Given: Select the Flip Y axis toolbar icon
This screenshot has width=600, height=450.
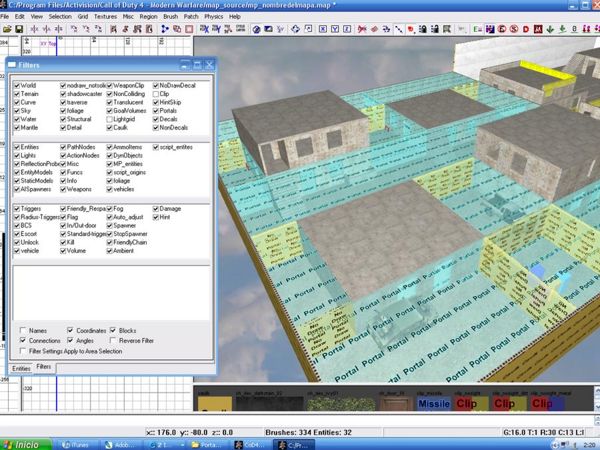Looking at the screenshot, I should pos(47,29).
